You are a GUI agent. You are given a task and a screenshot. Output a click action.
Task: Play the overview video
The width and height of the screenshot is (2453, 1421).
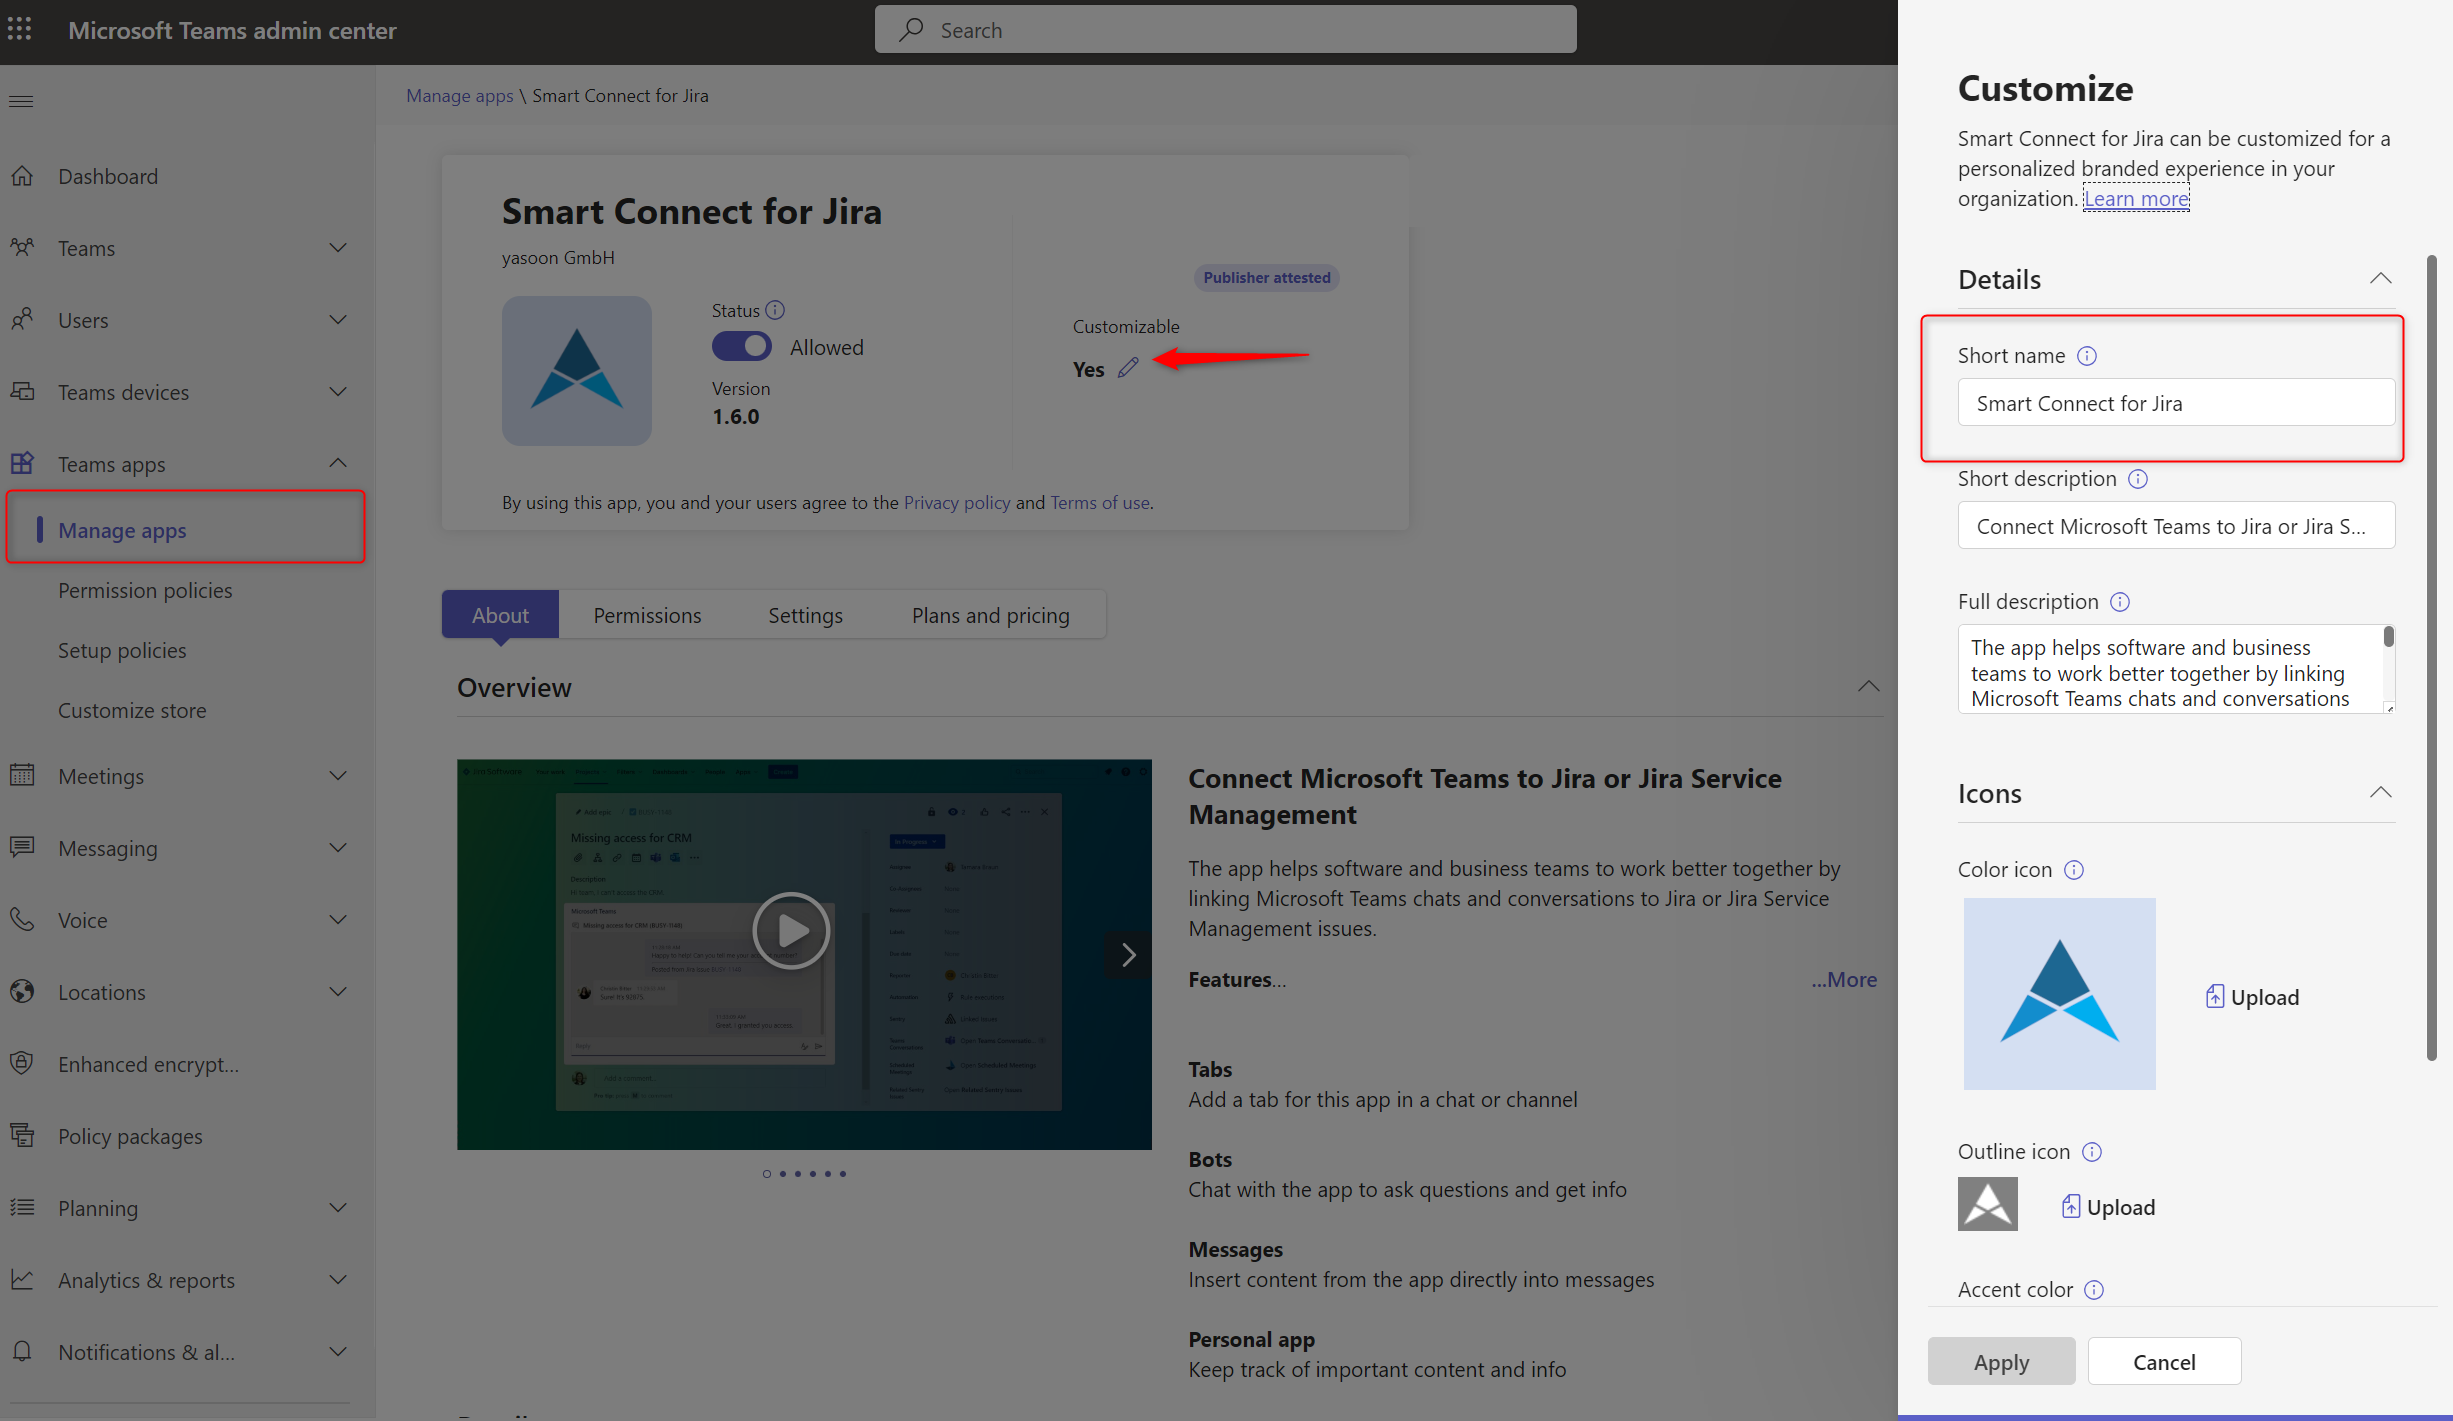point(791,931)
